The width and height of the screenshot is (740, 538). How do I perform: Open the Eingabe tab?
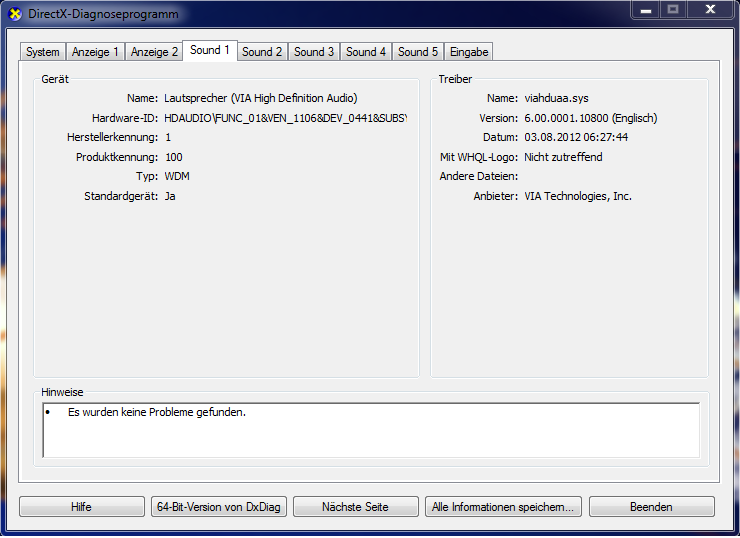point(469,52)
